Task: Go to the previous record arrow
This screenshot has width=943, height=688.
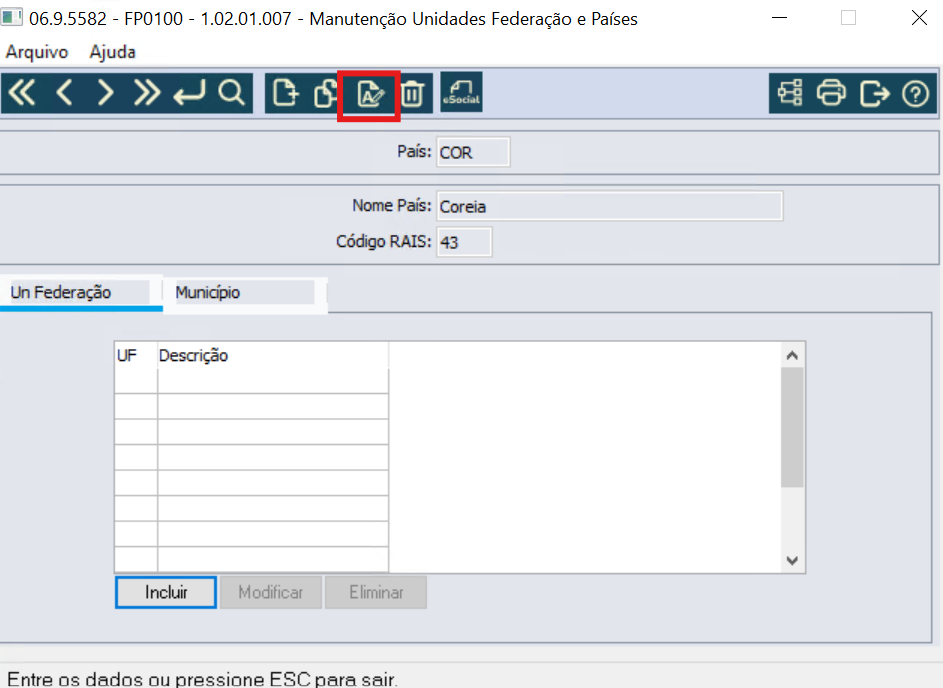Action: pos(64,93)
